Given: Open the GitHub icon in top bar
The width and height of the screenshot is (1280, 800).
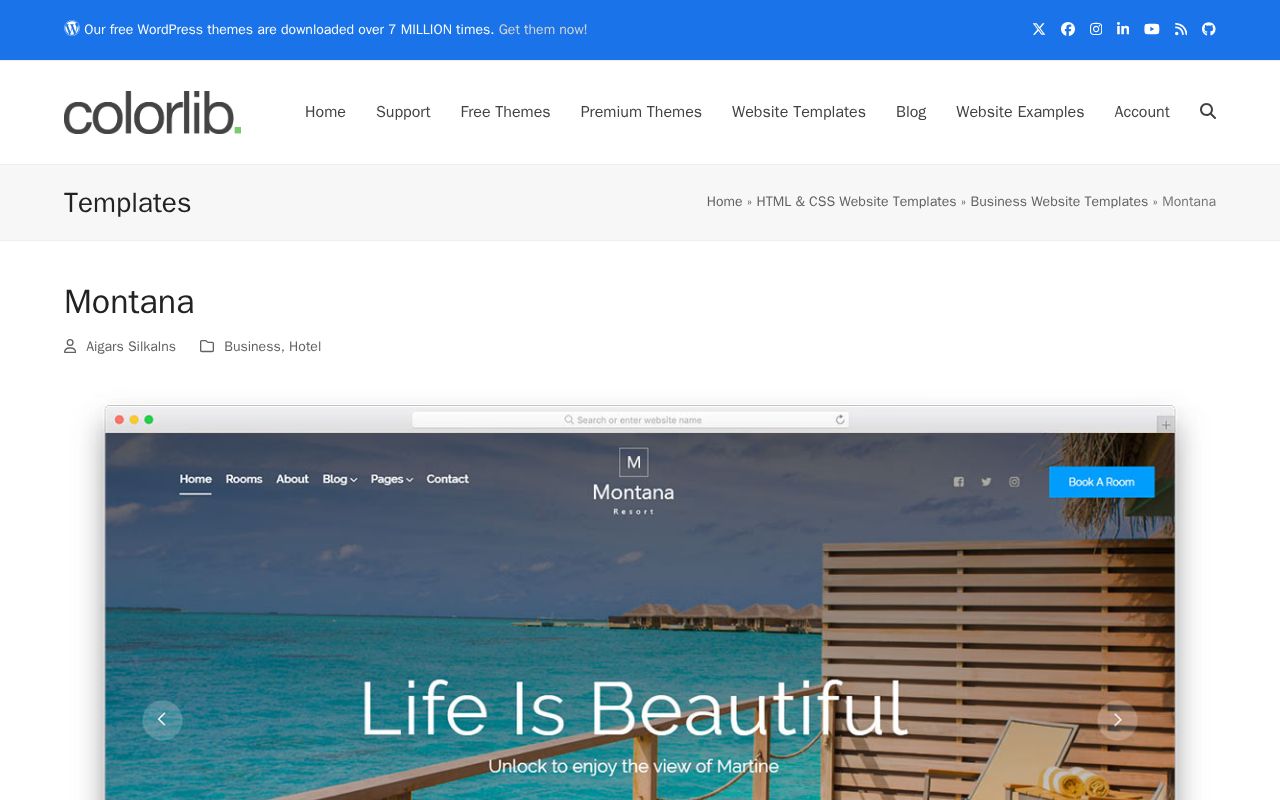Looking at the screenshot, I should [1209, 29].
